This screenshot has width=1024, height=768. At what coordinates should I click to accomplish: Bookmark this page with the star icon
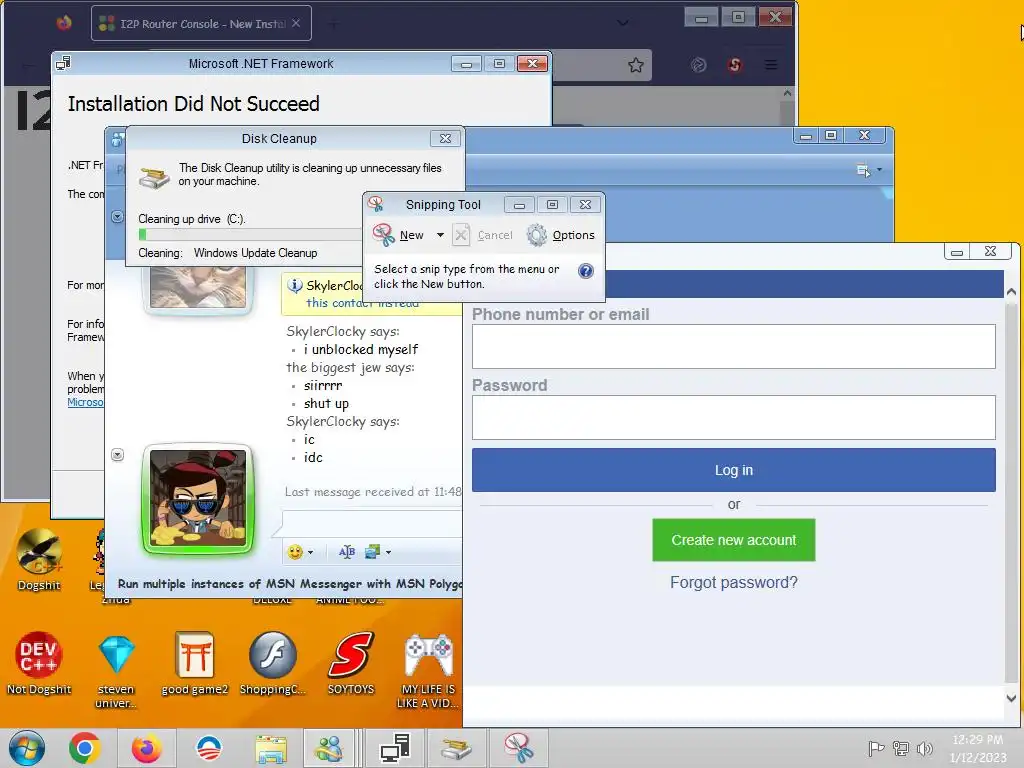pos(635,65)
